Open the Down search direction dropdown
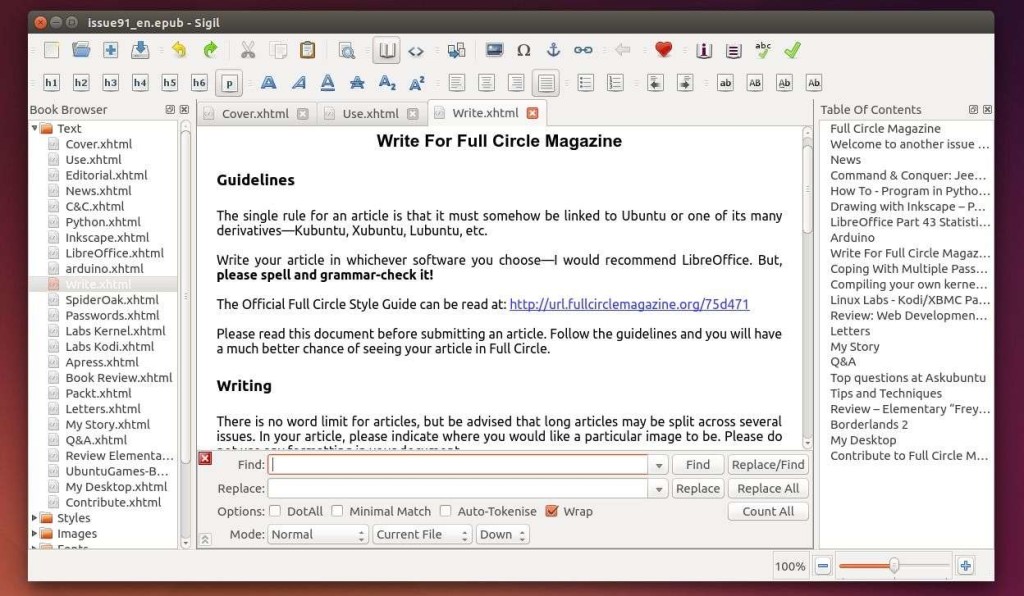 pyautogui.click(x=502, y=535)
